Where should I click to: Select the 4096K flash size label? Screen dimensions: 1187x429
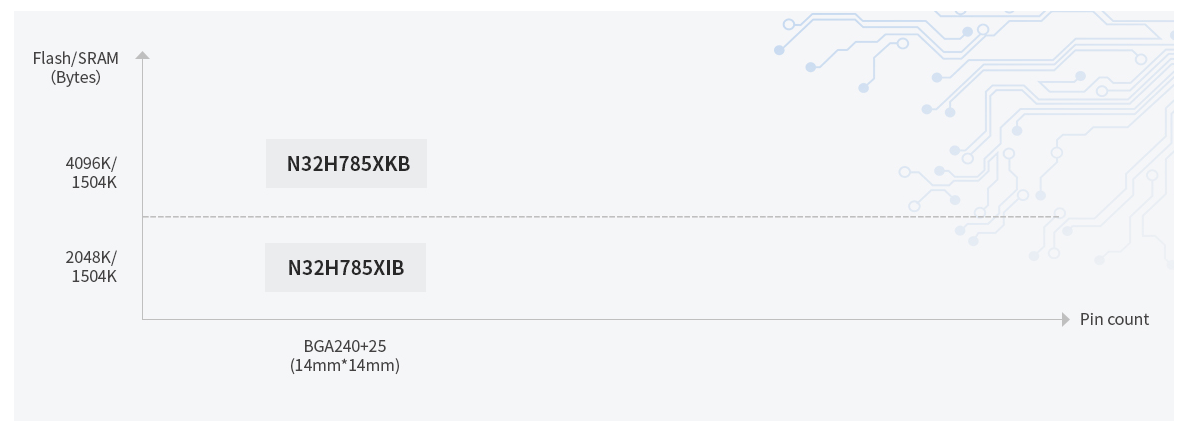91,163
